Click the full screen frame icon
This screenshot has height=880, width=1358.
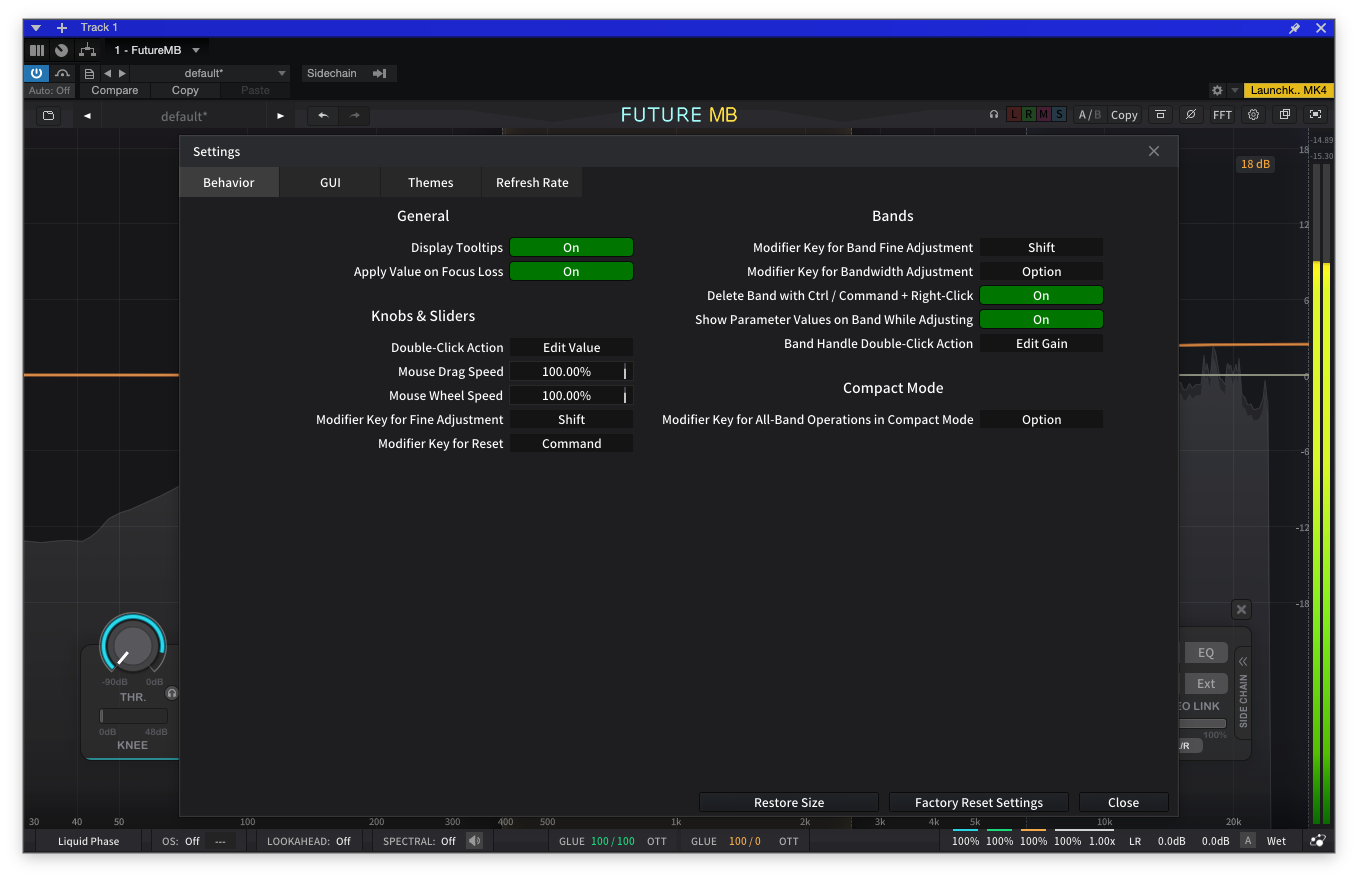pyautogui.click(x=1316, y=115)
